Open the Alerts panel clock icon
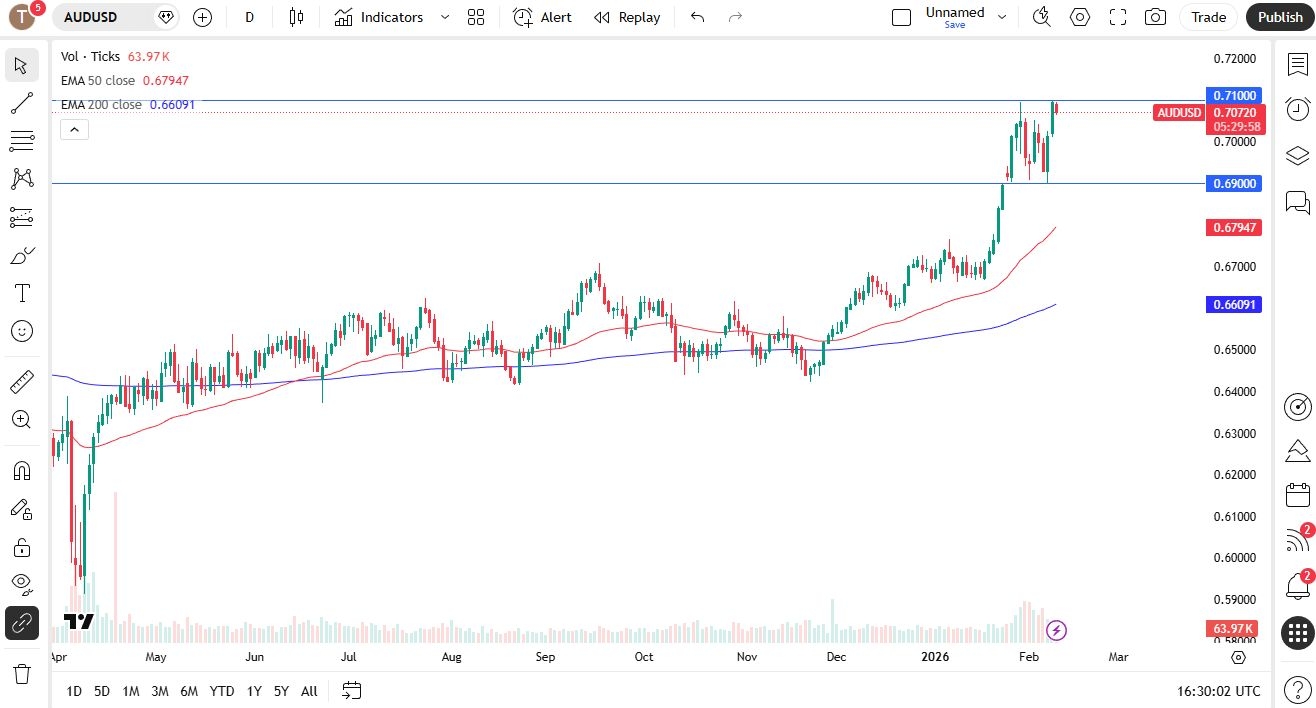Image resolution: width=1316 pixels, height=708 pixels. [1297, 110]
